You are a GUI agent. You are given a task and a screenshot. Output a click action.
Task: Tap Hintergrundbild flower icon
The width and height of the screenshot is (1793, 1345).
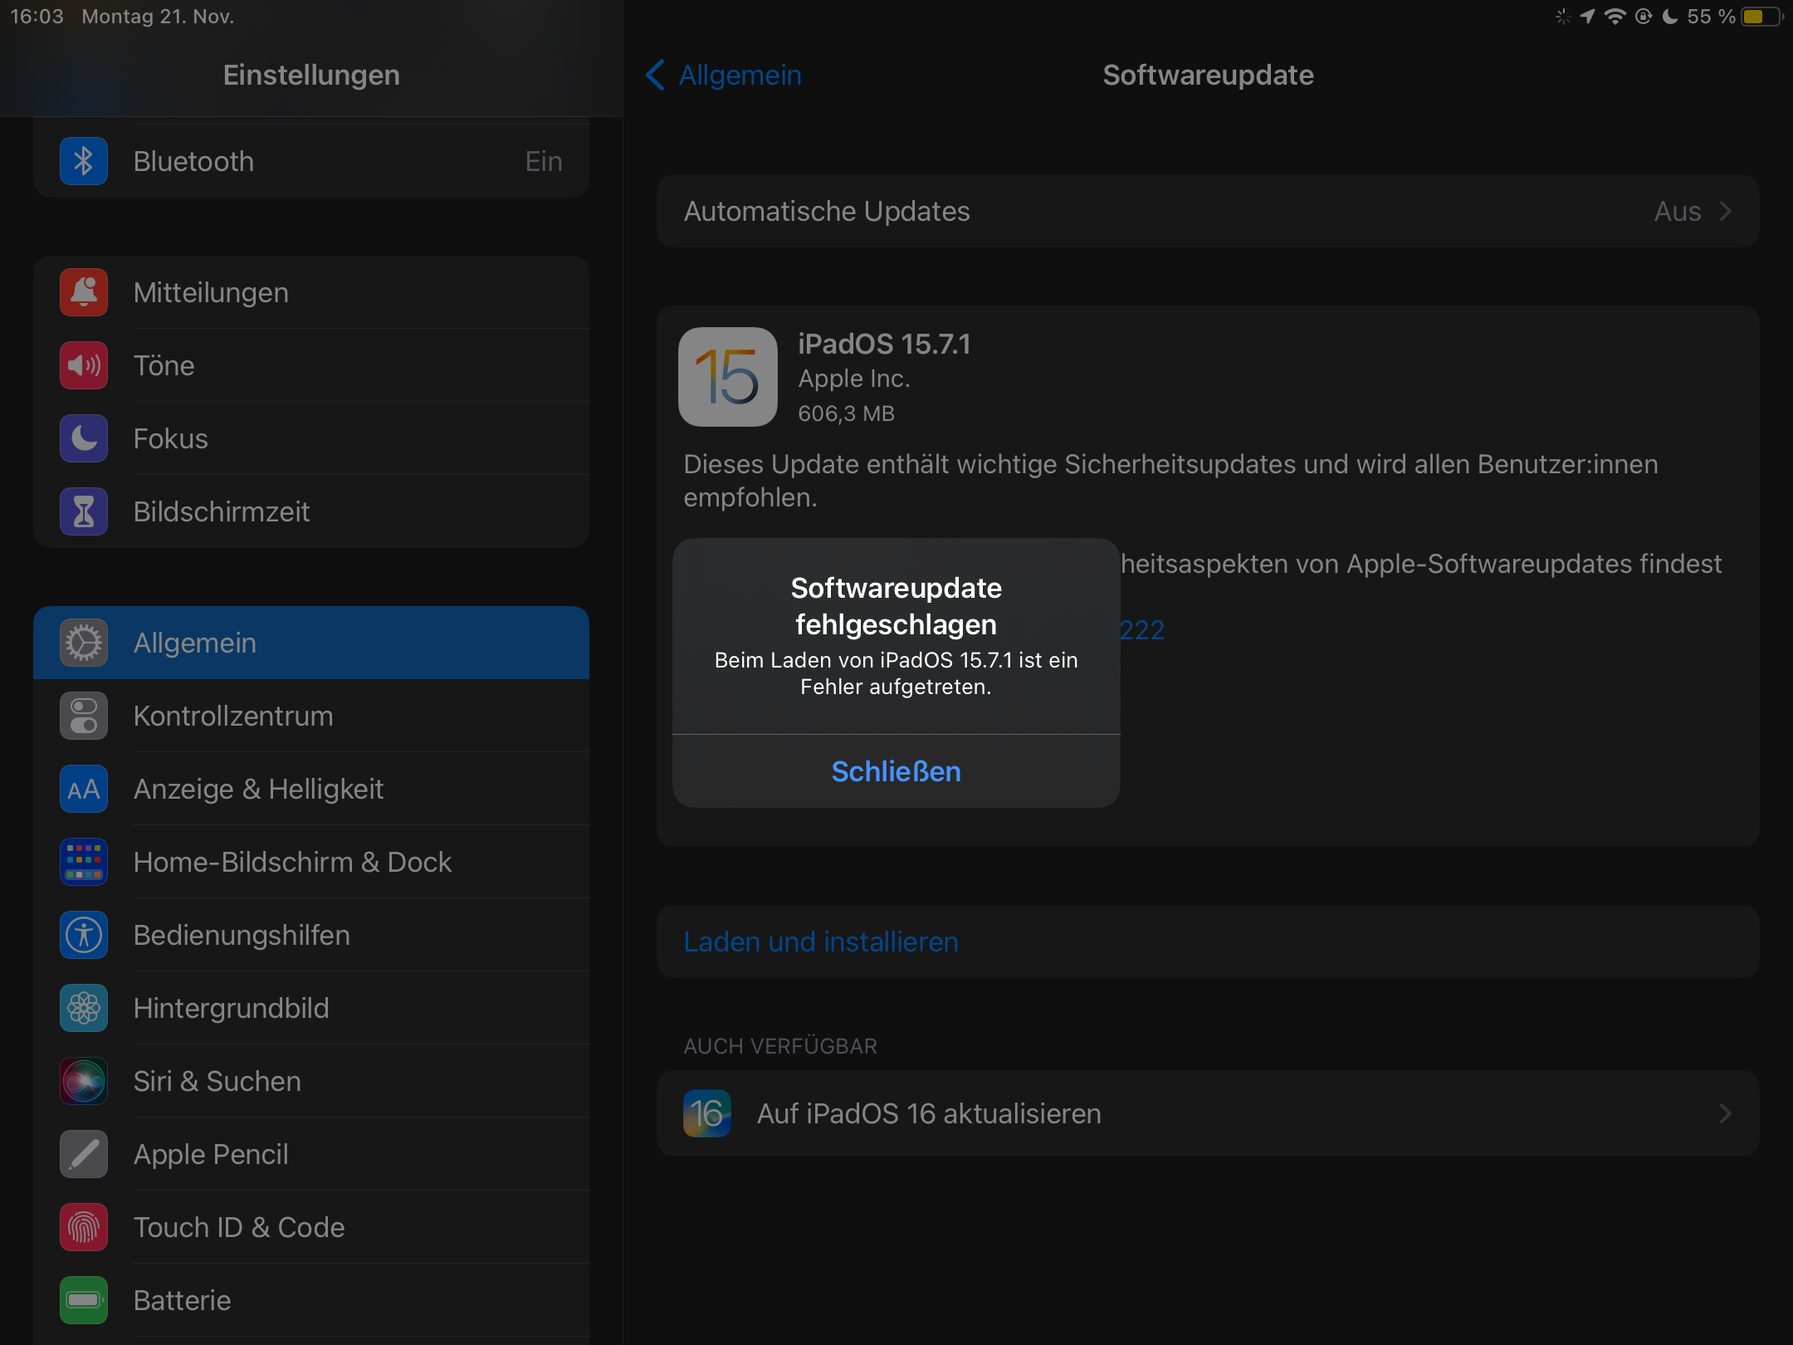coord(84,1008)
